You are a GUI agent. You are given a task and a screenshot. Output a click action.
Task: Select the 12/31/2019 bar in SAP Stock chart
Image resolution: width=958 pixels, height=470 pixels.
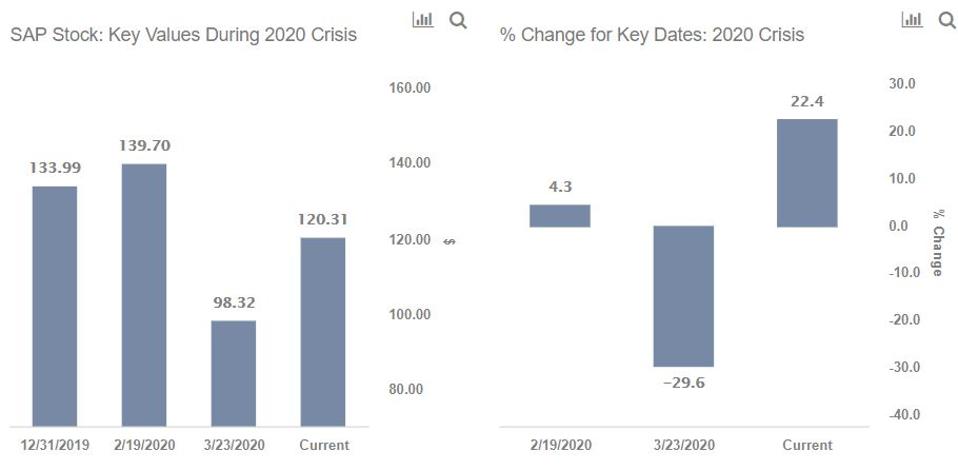pos(55,306)
